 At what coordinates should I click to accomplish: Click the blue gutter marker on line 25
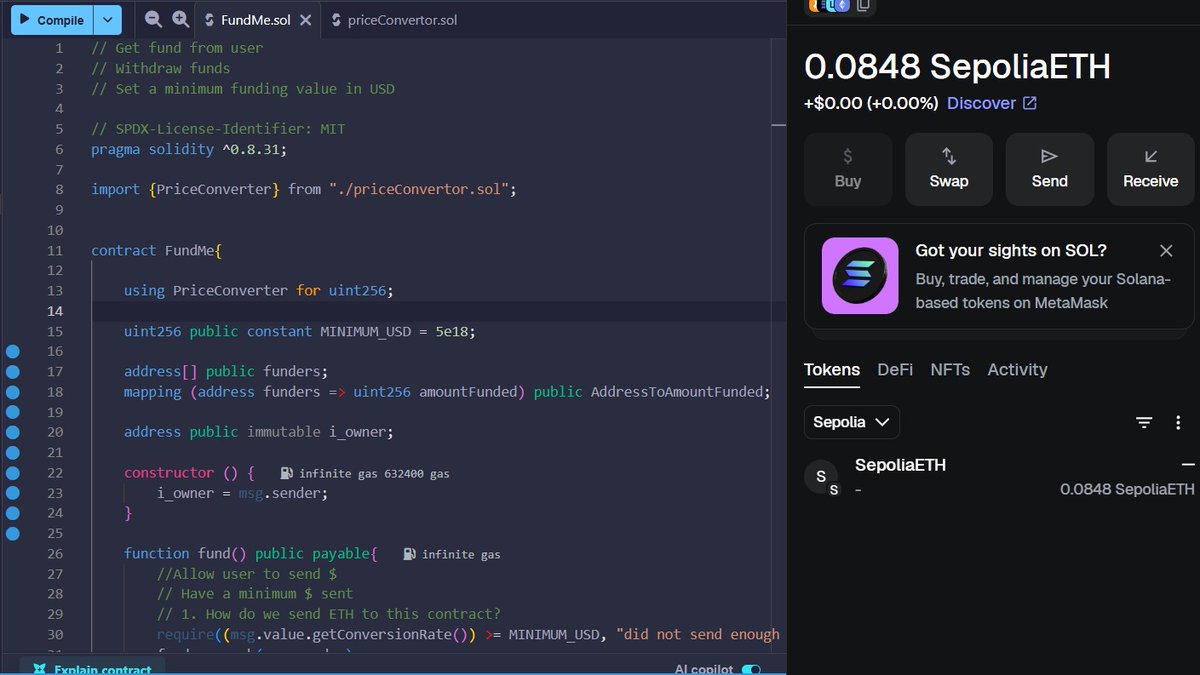[x=13, y=533]
